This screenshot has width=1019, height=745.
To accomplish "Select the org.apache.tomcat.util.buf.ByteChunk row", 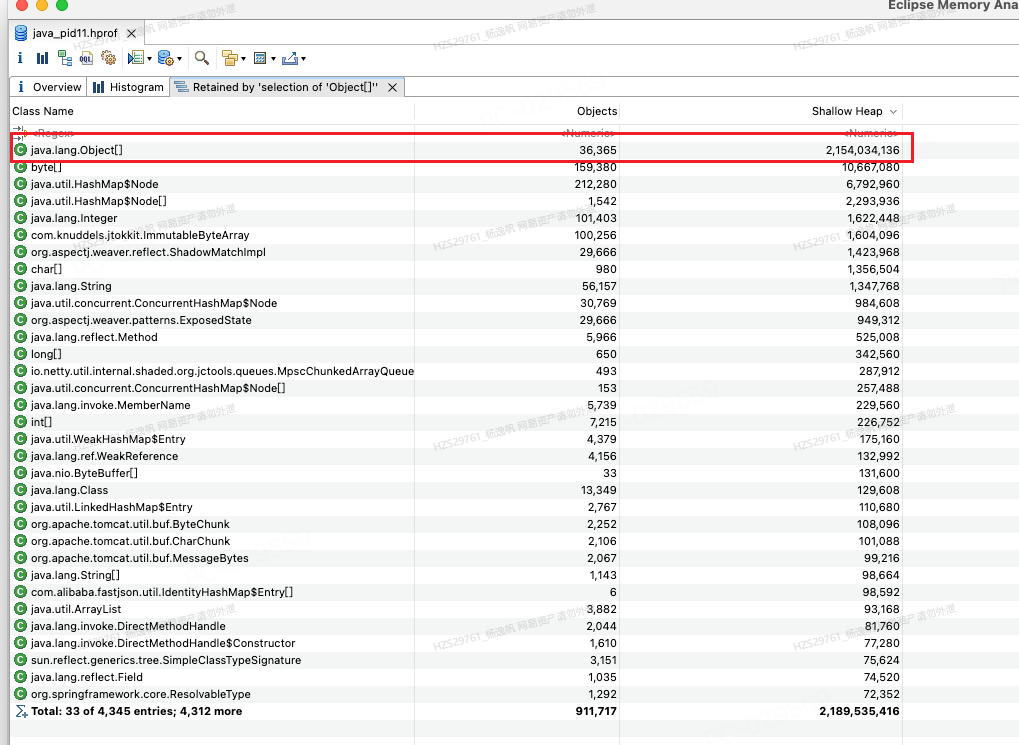I will [456, 524].
